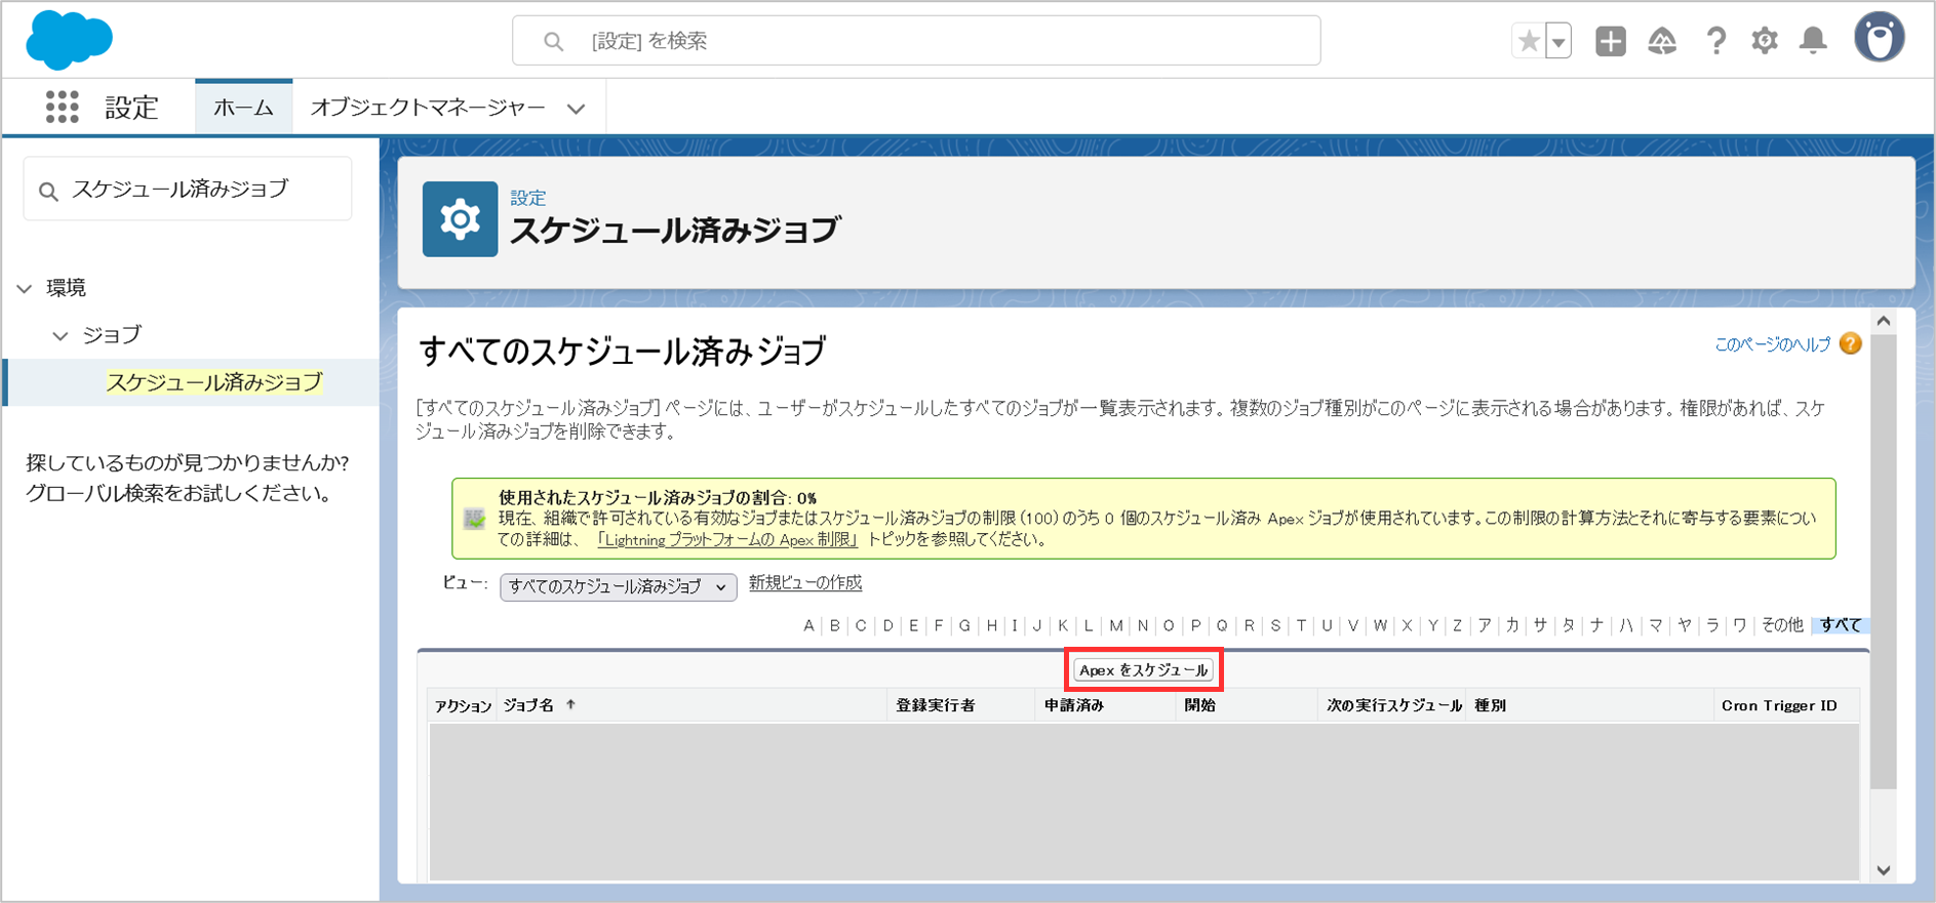The width and height of the screenshot is (1936, 903).
Task: Open the Trailhead guidance icon
Action: [x=1662, y=41]
